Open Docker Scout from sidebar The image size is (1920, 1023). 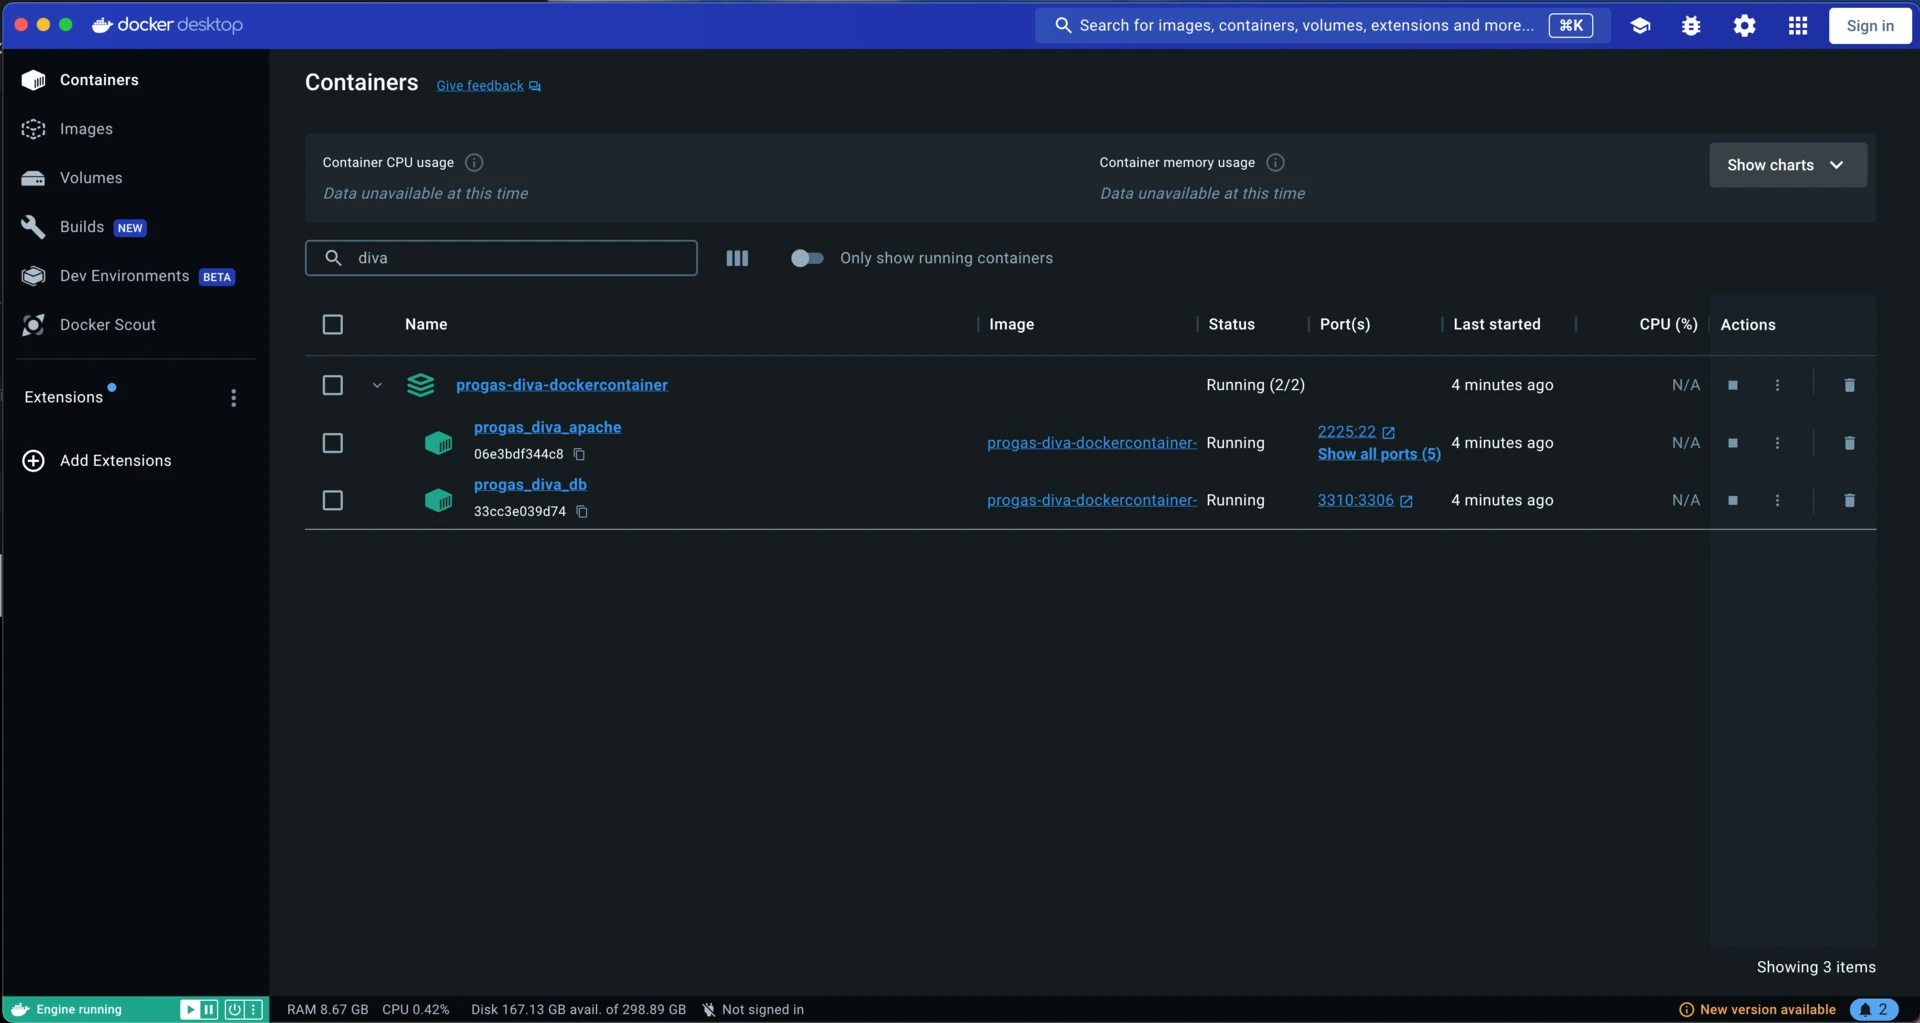(x=109, y=324)
